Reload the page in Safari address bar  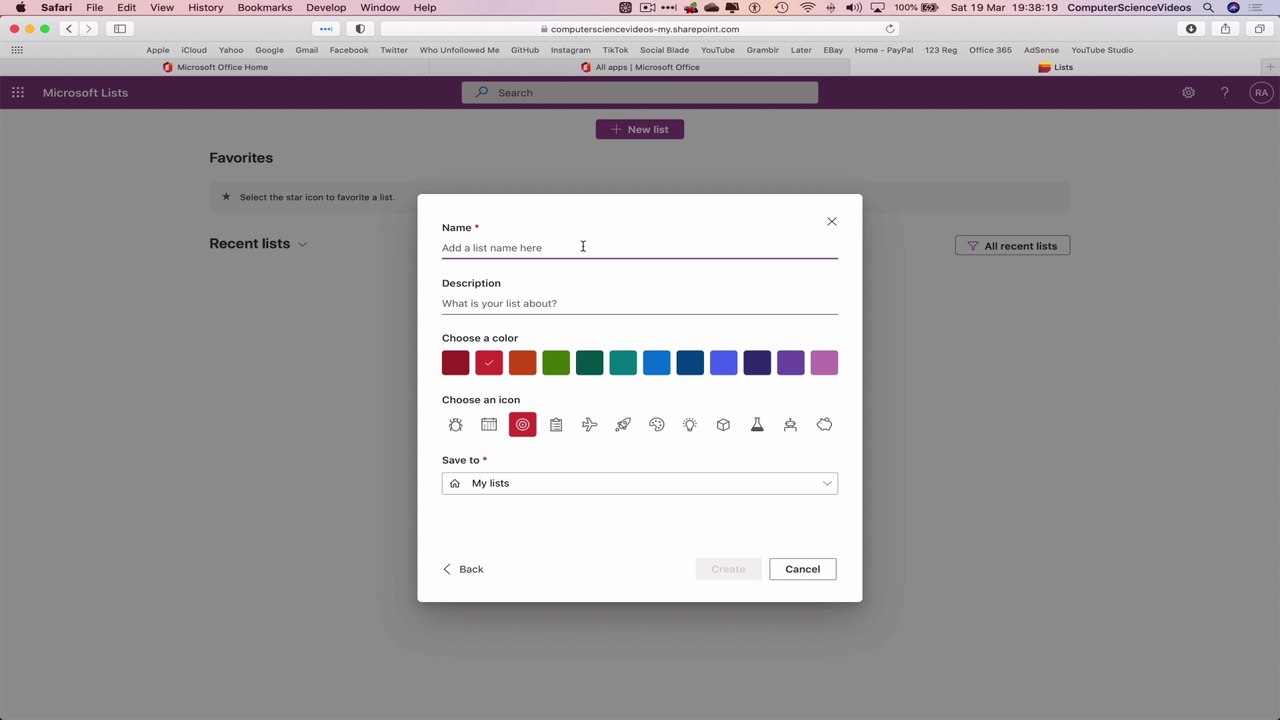tap(890, 29)
